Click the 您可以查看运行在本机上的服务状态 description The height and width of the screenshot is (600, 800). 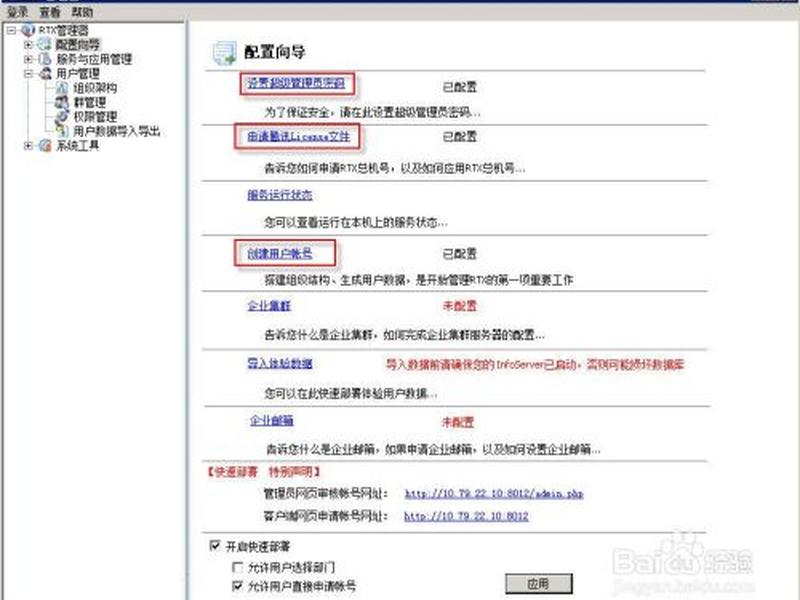[356, 222]
